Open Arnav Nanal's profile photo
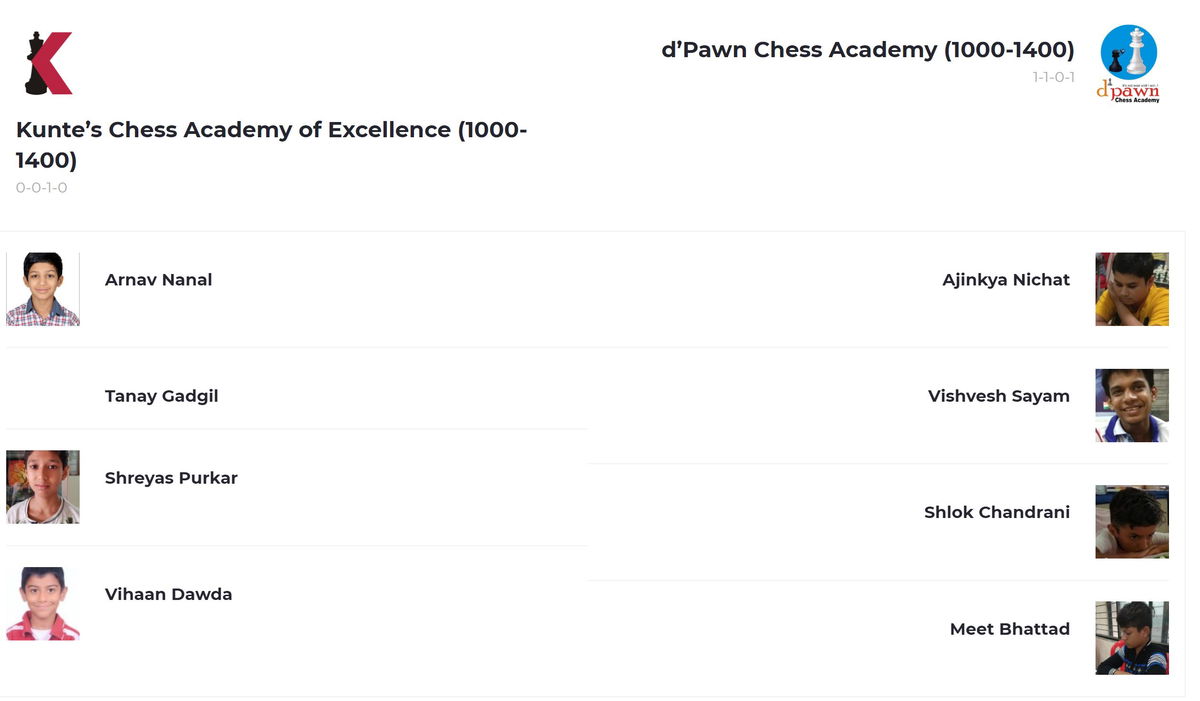Image resolution: width=1200 pixels, height=701 pixels. click(x=43, y=289)
